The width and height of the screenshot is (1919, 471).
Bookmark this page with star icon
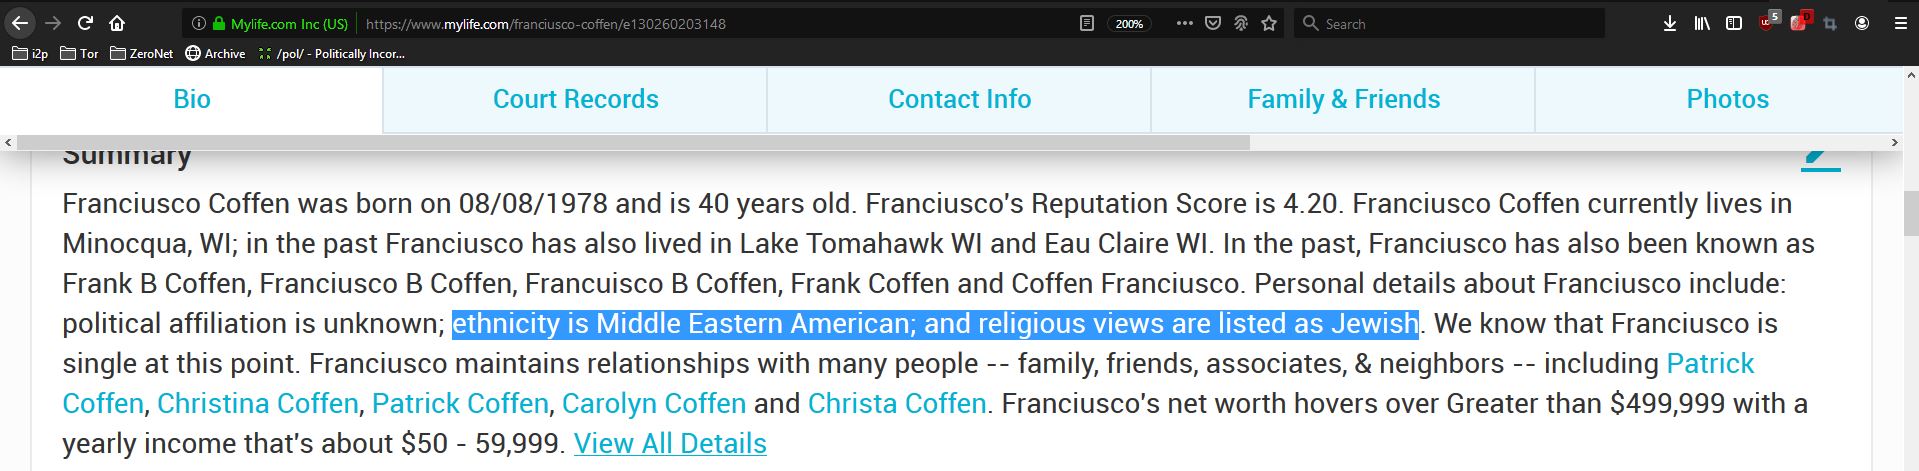(1269, 23)
